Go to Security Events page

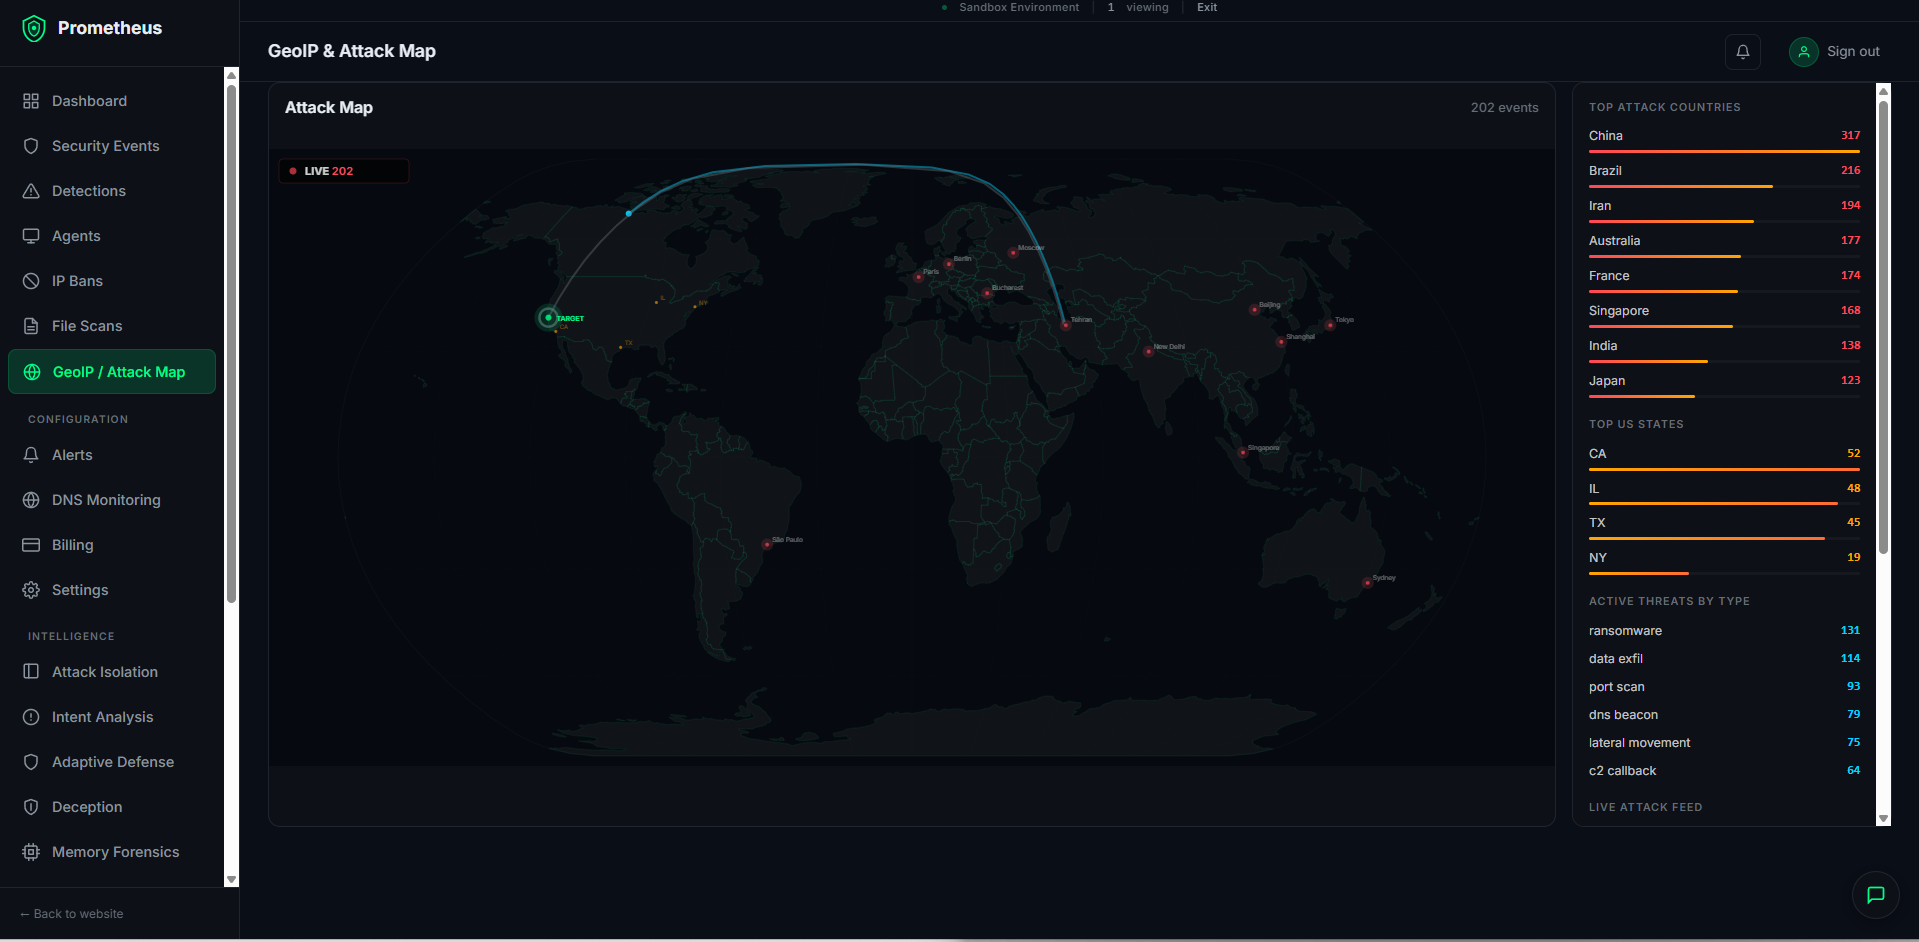(x=112, y=146)
